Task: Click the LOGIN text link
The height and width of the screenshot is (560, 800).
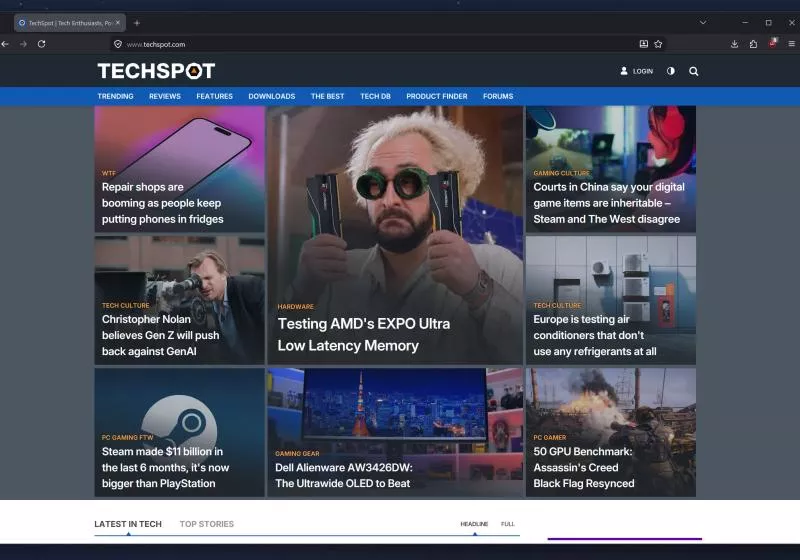Action: point(643,71)
